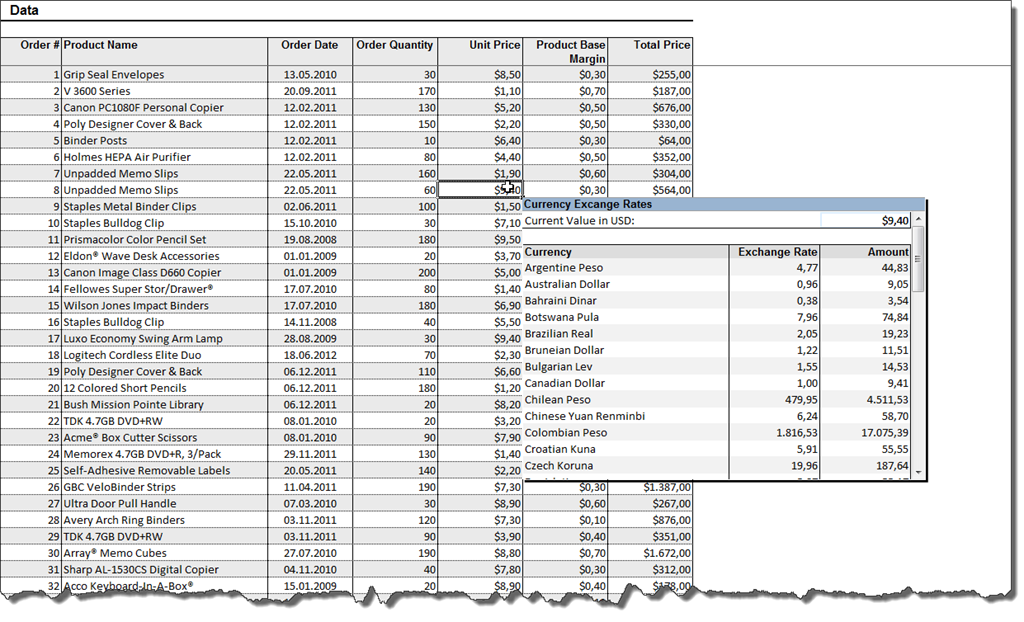This screenshot has height=622, width=1024.
Task: Select the Holmes HEPA Air Purifier cell
Action: (165, 157)
